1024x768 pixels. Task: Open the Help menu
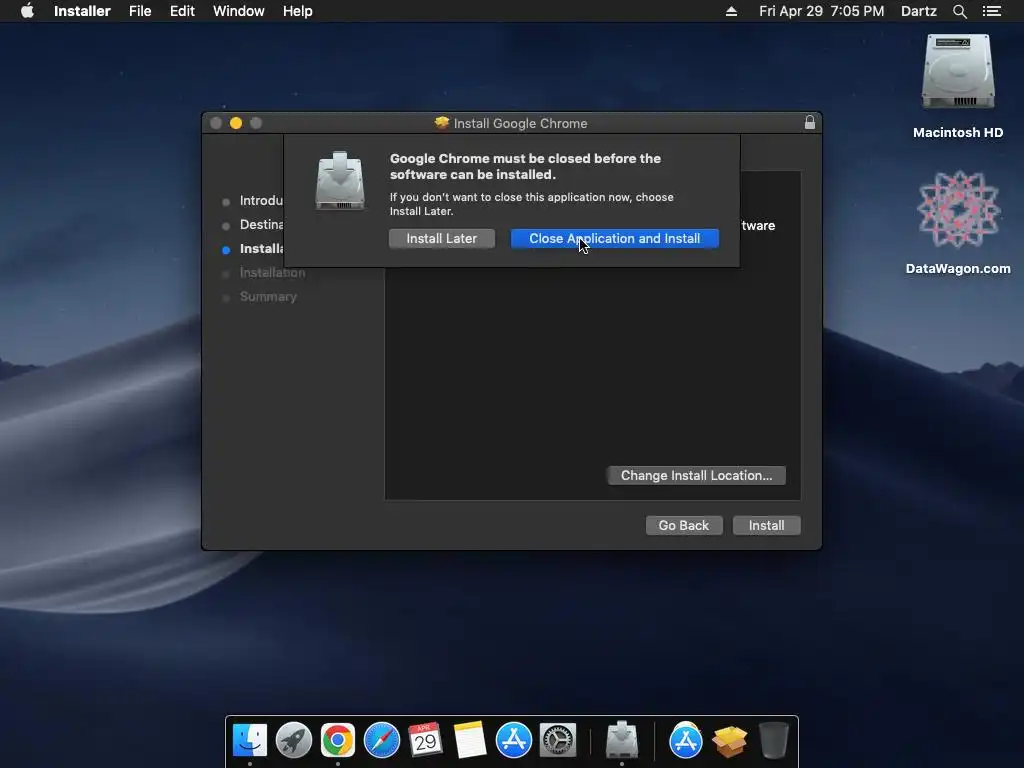[x=297, y=11]
